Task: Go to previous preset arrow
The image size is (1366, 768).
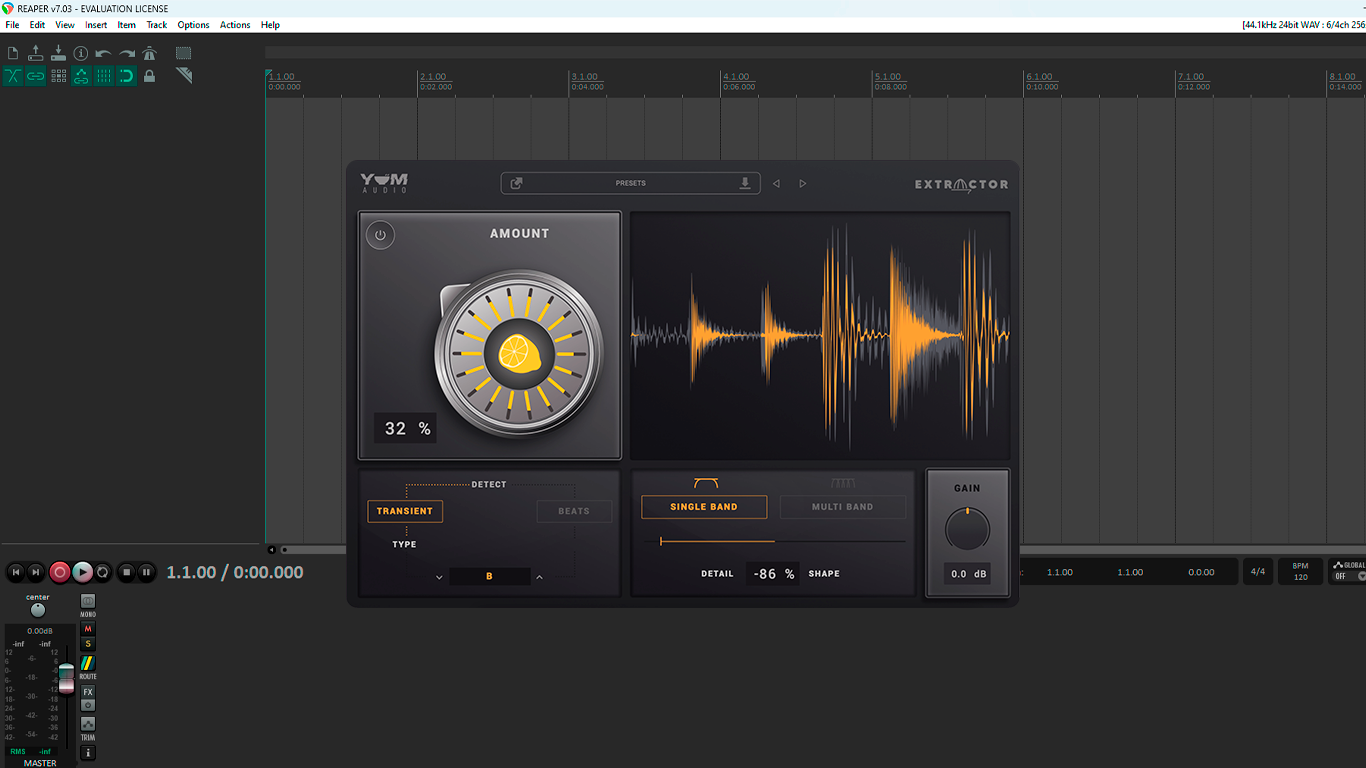Action: coord(776,184)
